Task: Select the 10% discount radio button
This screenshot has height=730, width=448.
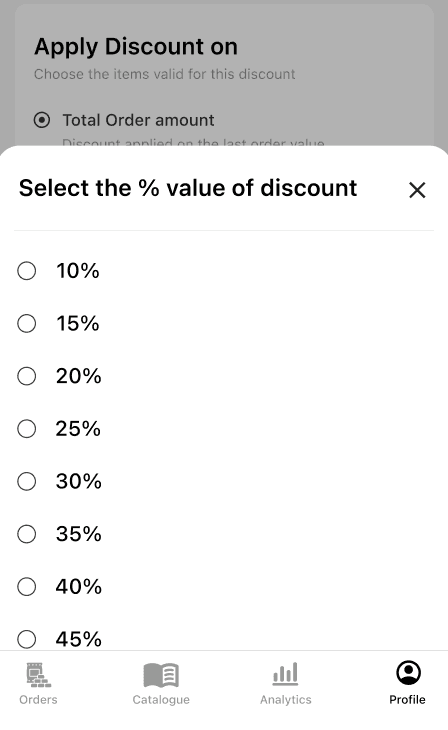Action: (27, 270)
